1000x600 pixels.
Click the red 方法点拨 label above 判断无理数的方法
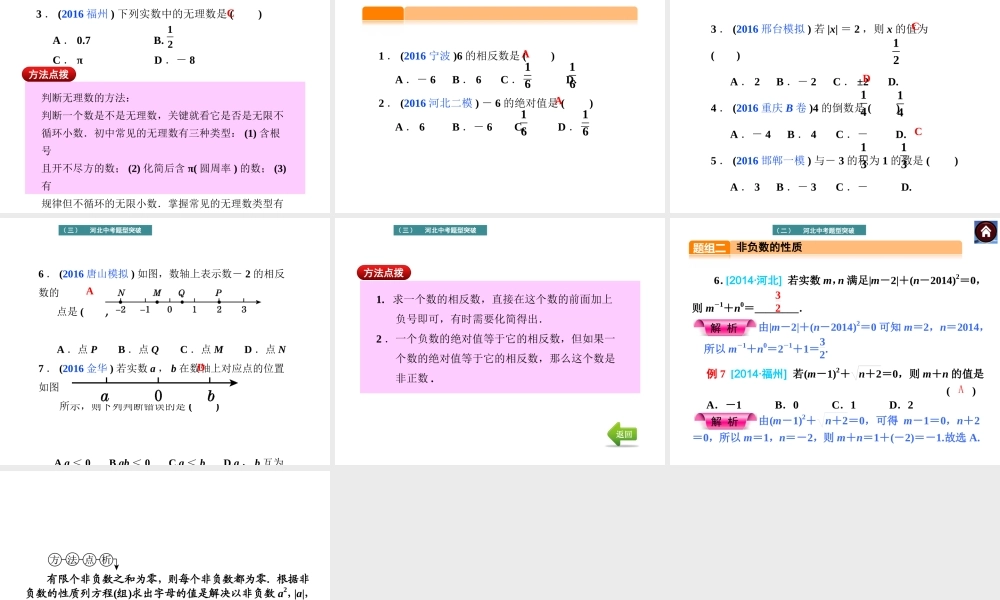pos(49,75)
